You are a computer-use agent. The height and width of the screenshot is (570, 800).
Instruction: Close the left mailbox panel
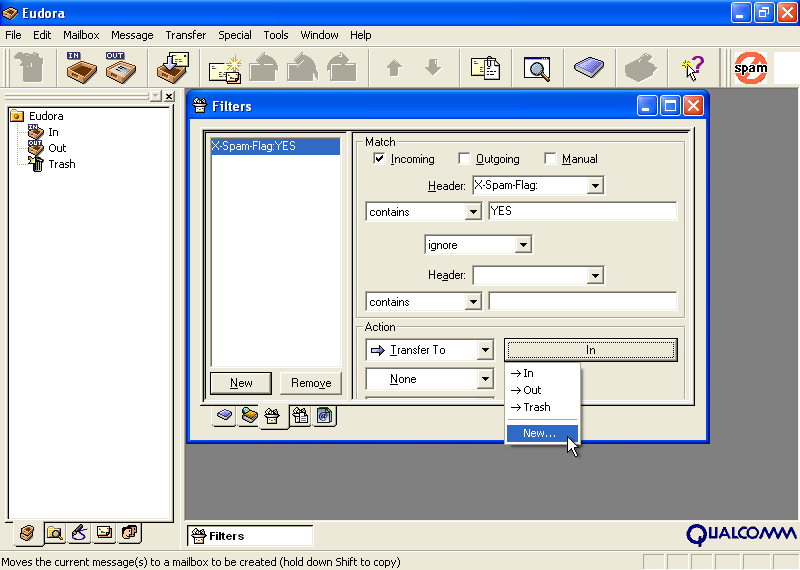point(169,96)
